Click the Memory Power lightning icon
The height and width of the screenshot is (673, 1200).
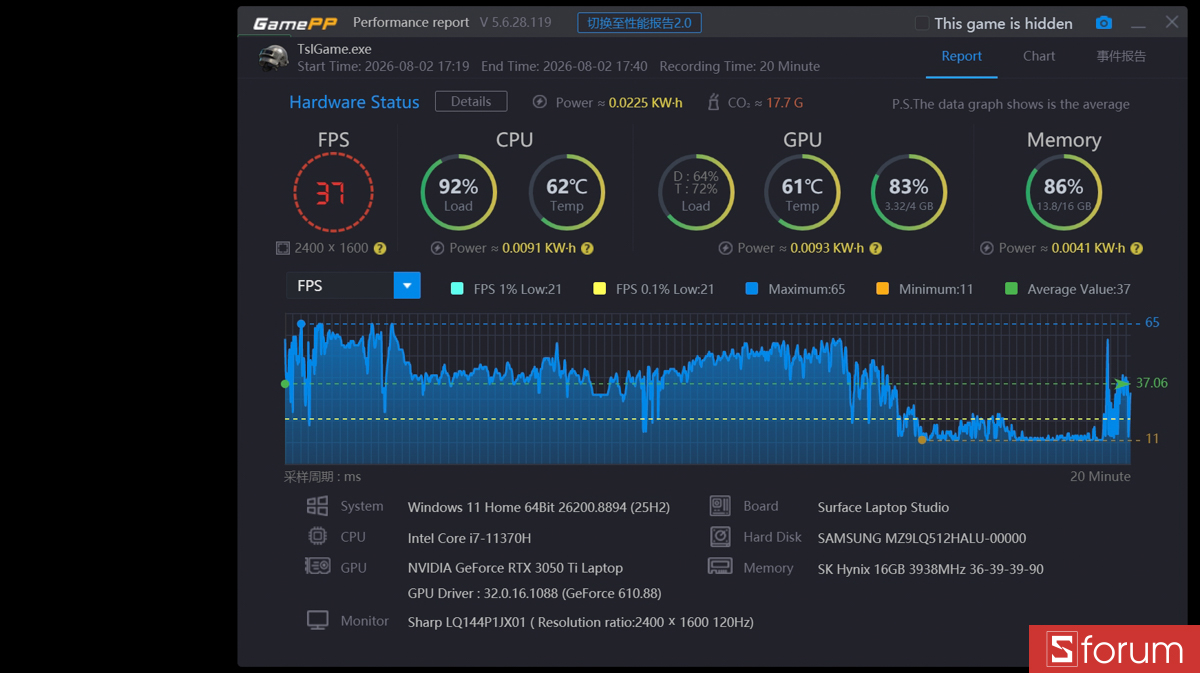(x=987, y=248)
